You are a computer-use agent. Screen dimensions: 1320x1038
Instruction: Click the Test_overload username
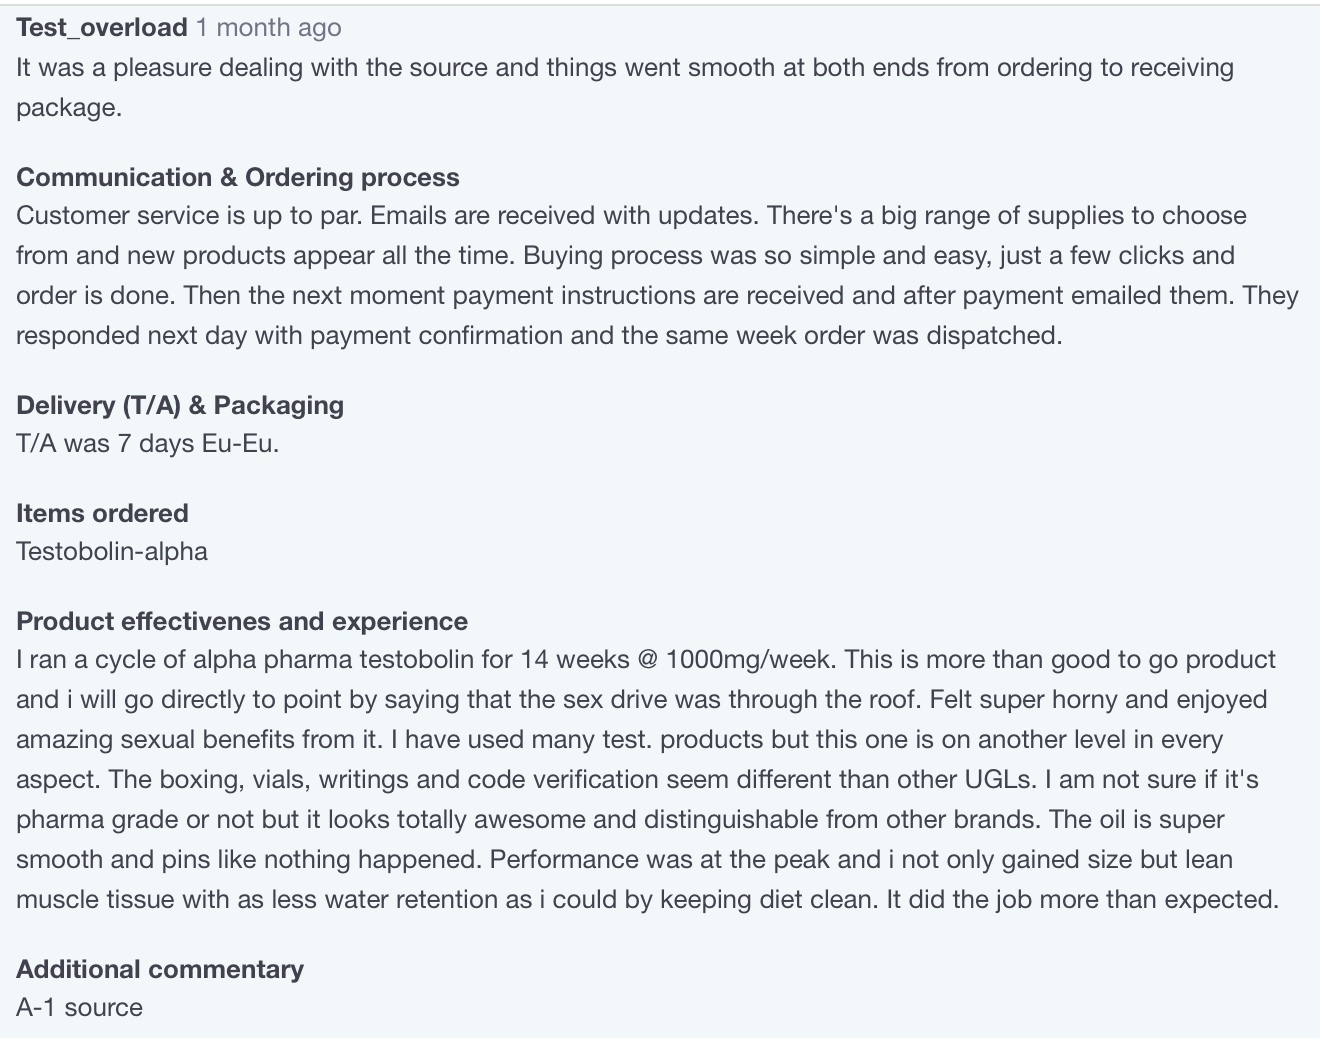[x=101, y=28]
